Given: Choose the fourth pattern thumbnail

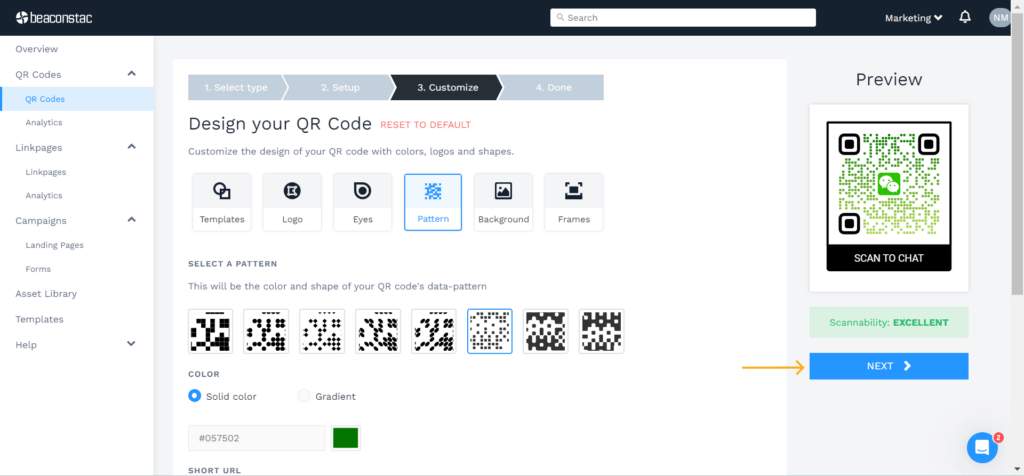Looking at the screenshot, I should coord(378,331).
